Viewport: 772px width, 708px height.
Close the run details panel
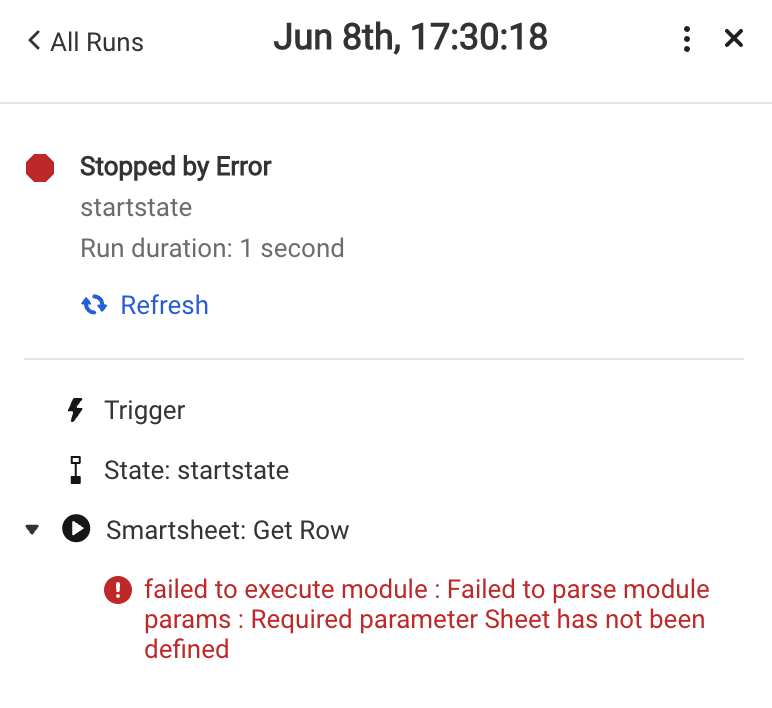click(734, 38)
